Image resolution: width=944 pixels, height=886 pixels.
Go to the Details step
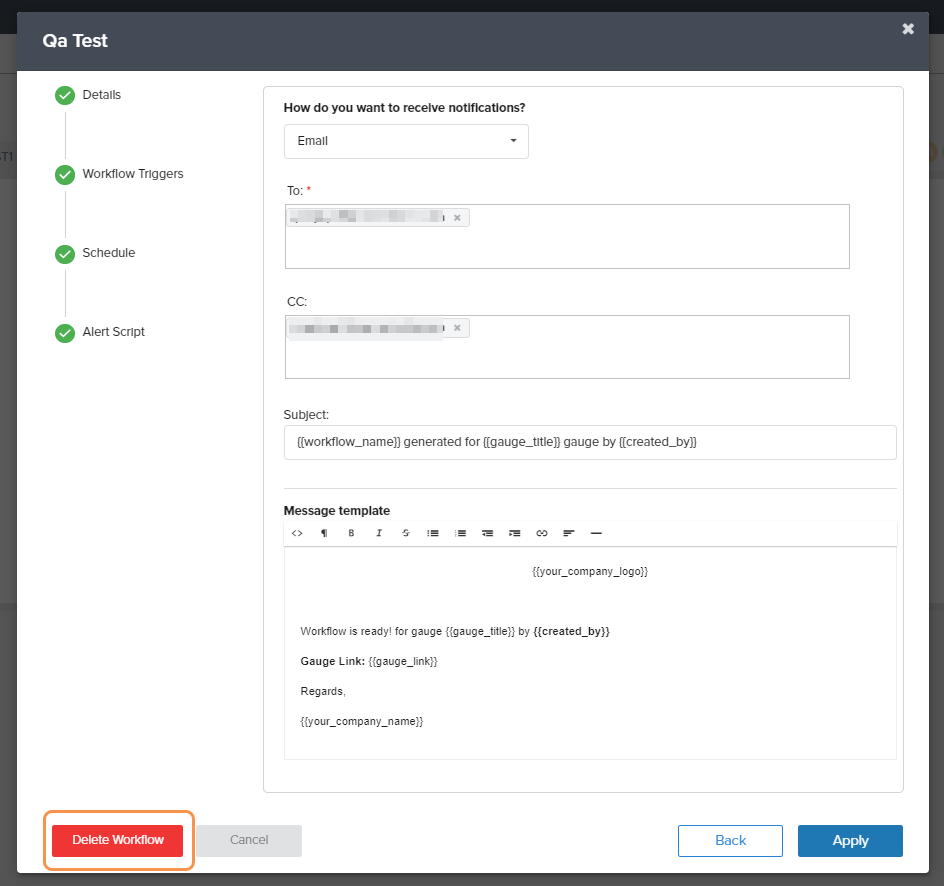(102, 95)
